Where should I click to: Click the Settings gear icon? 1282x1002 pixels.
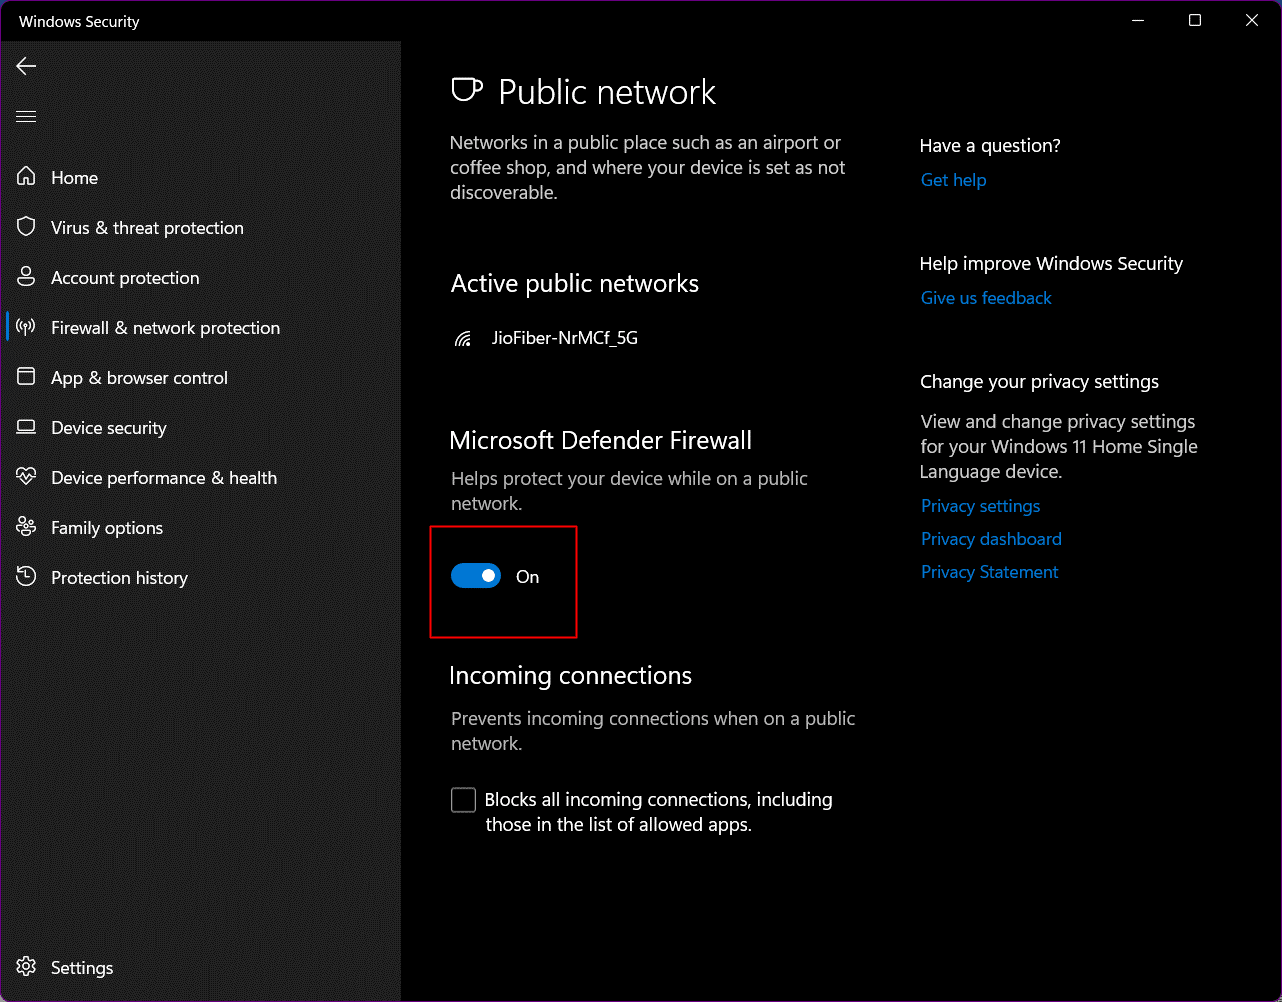(27, 967)
